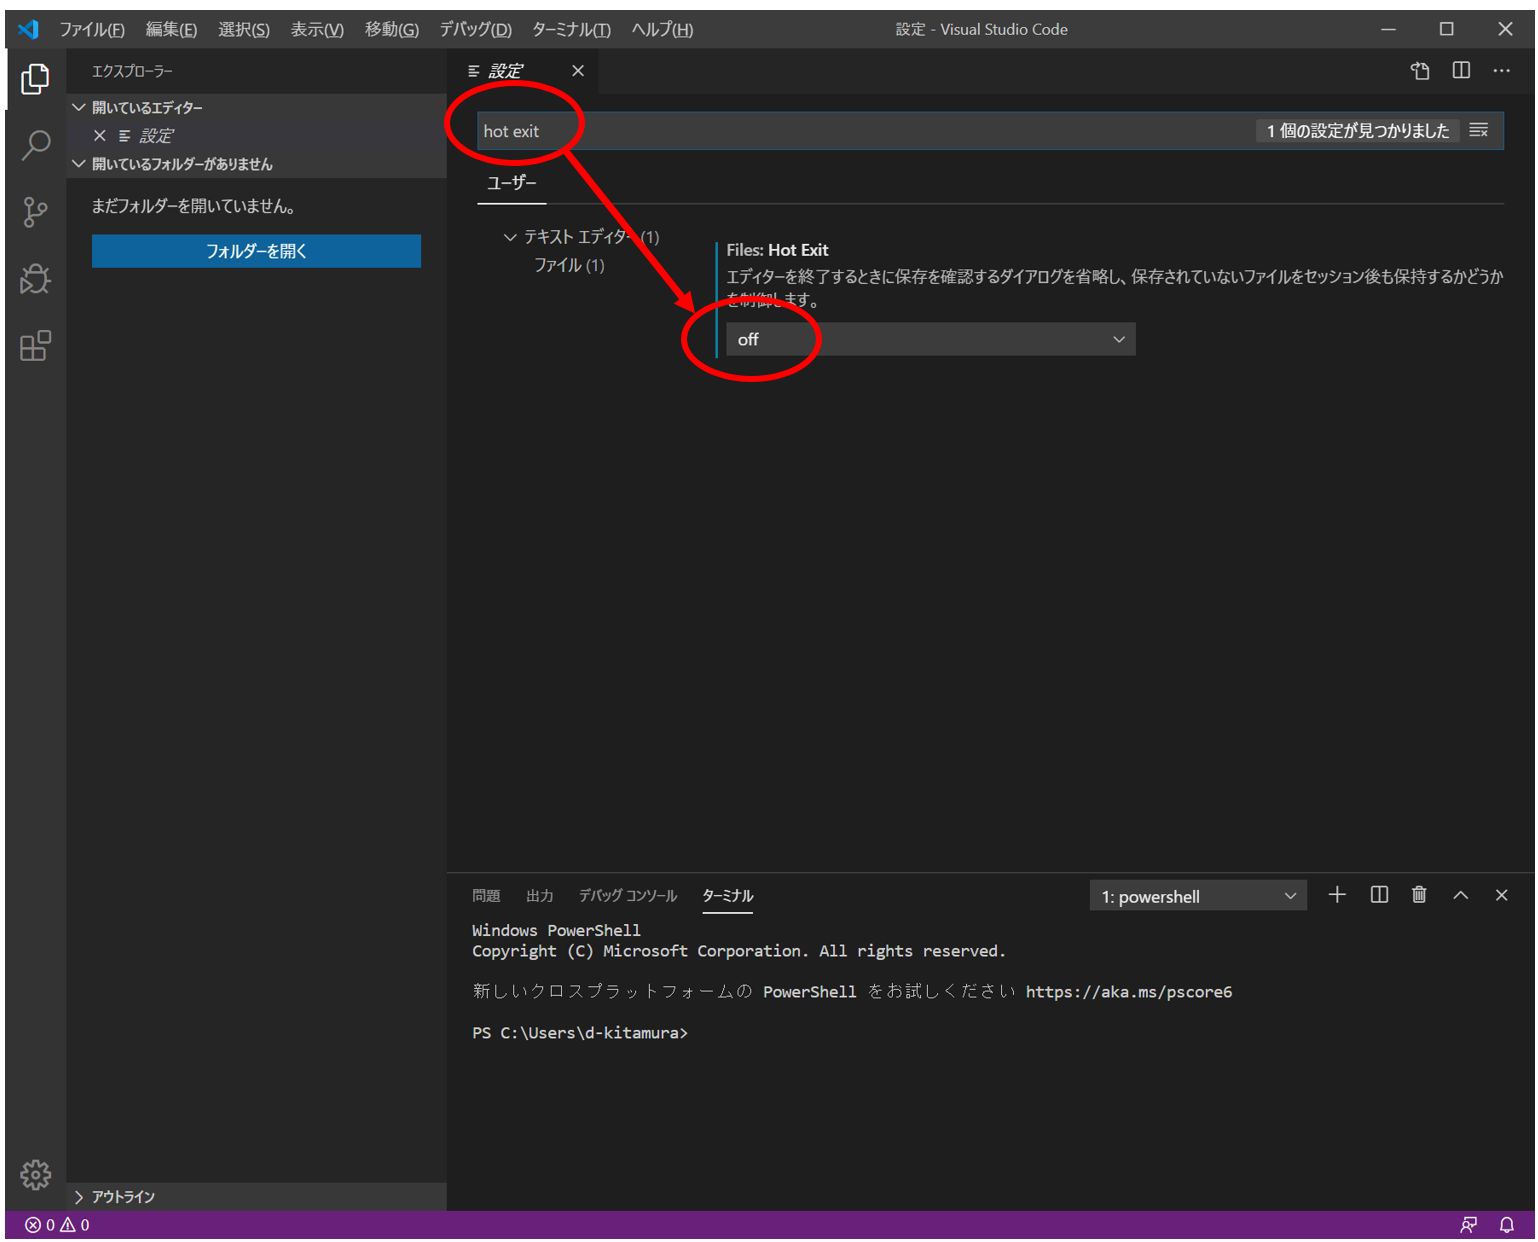Open the 選択(S) menu
The image size is (1538, 1242).
pyautogui.click(x=244, y=30)
